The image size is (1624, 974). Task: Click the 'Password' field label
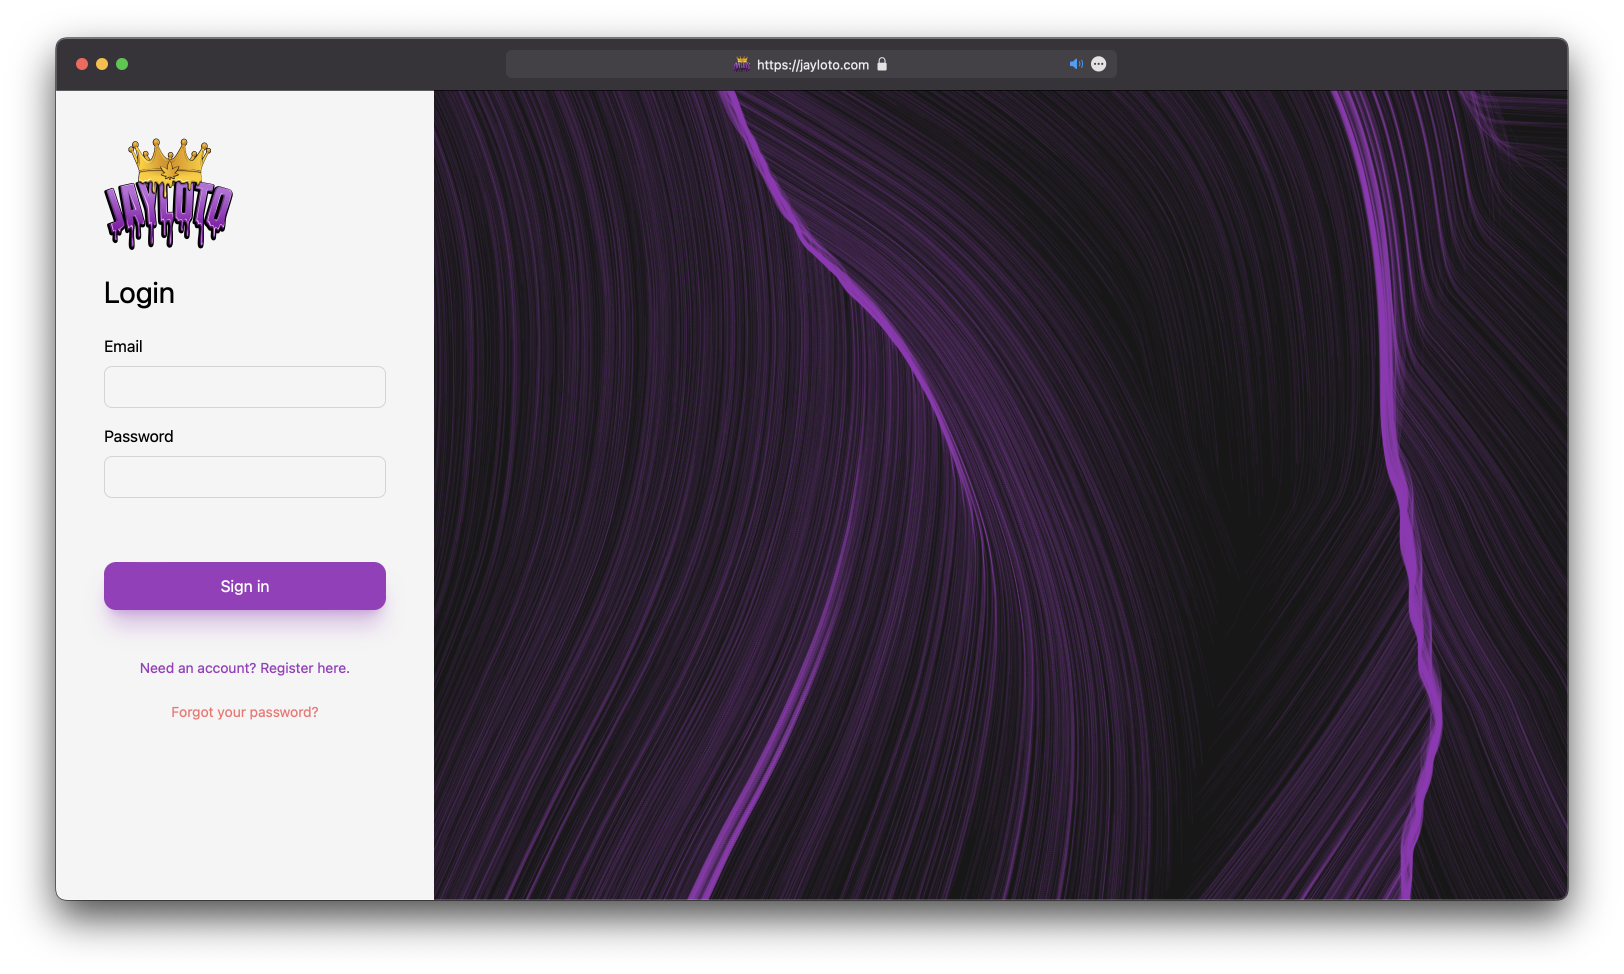[139, 436]
